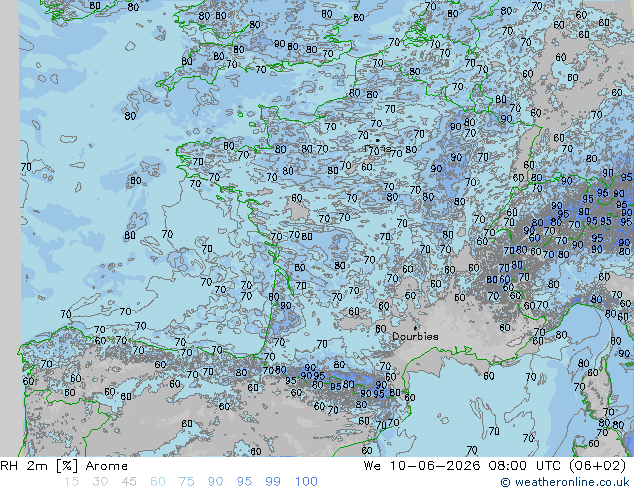634x490 pixels.
Task: Click the legend value 60
Action: [x=158, y=482]
